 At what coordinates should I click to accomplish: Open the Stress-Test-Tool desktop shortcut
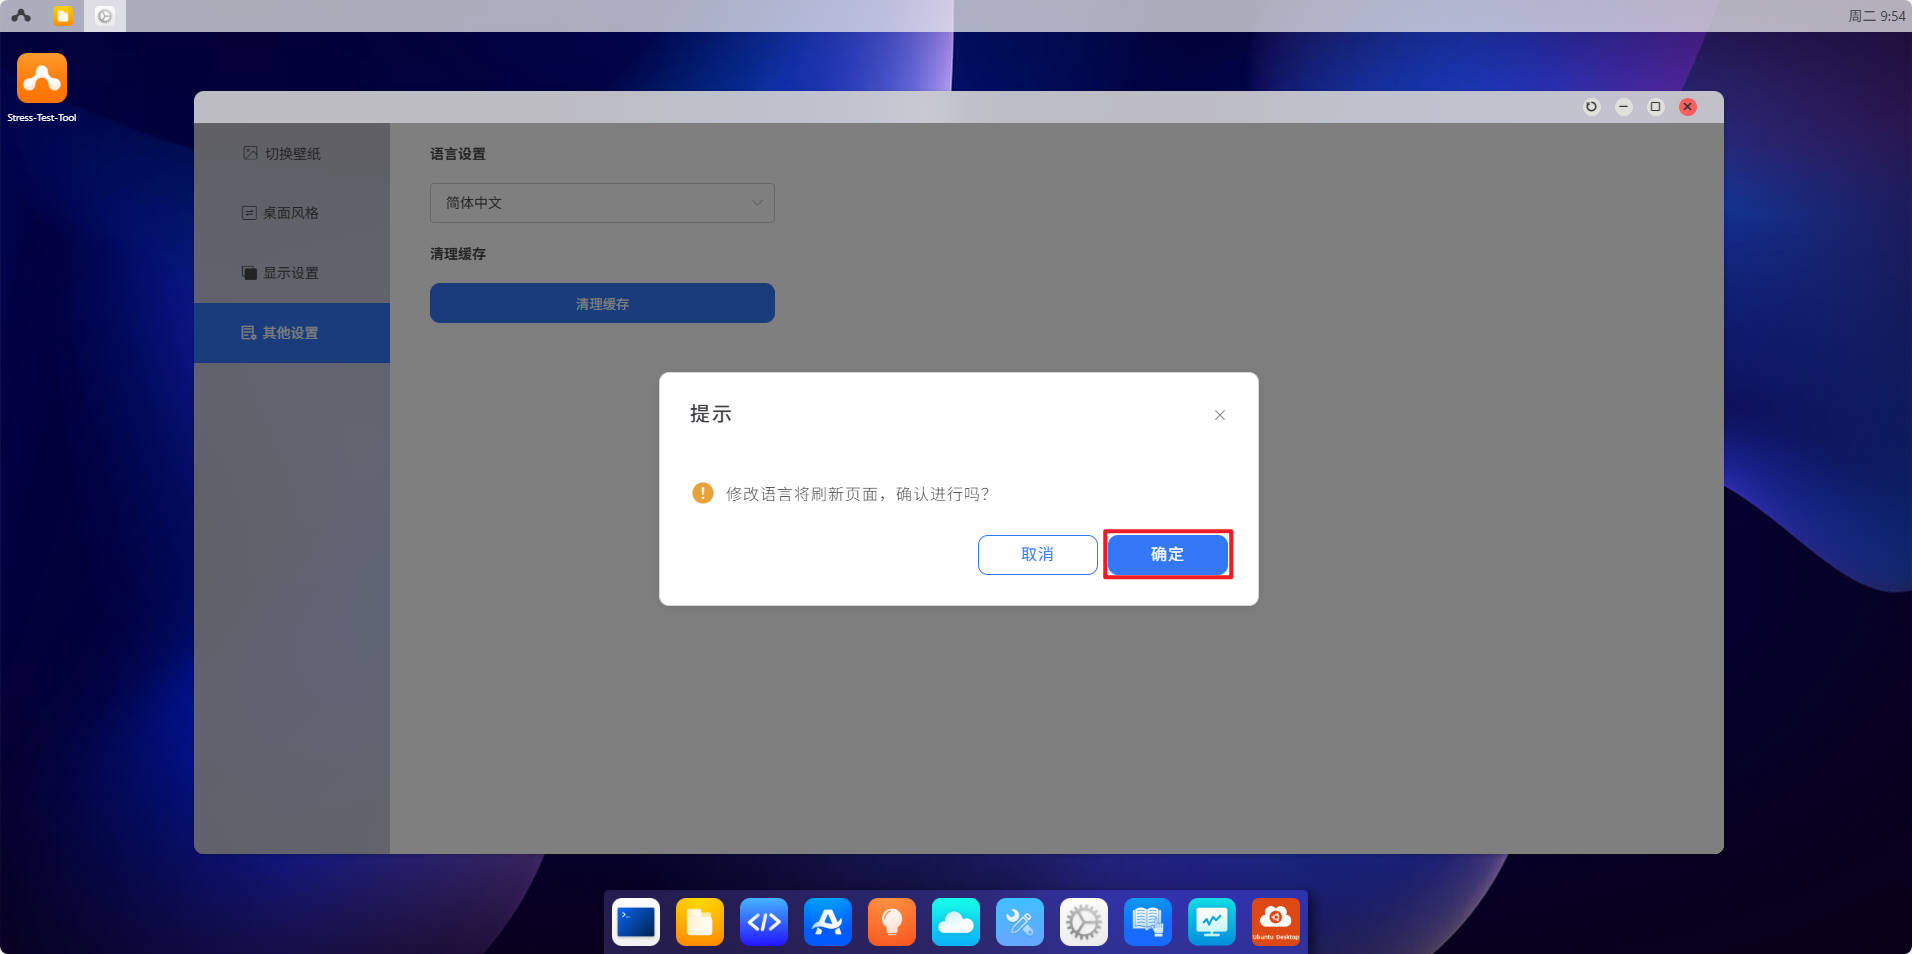pyautogui.click(x=42, y=80)
